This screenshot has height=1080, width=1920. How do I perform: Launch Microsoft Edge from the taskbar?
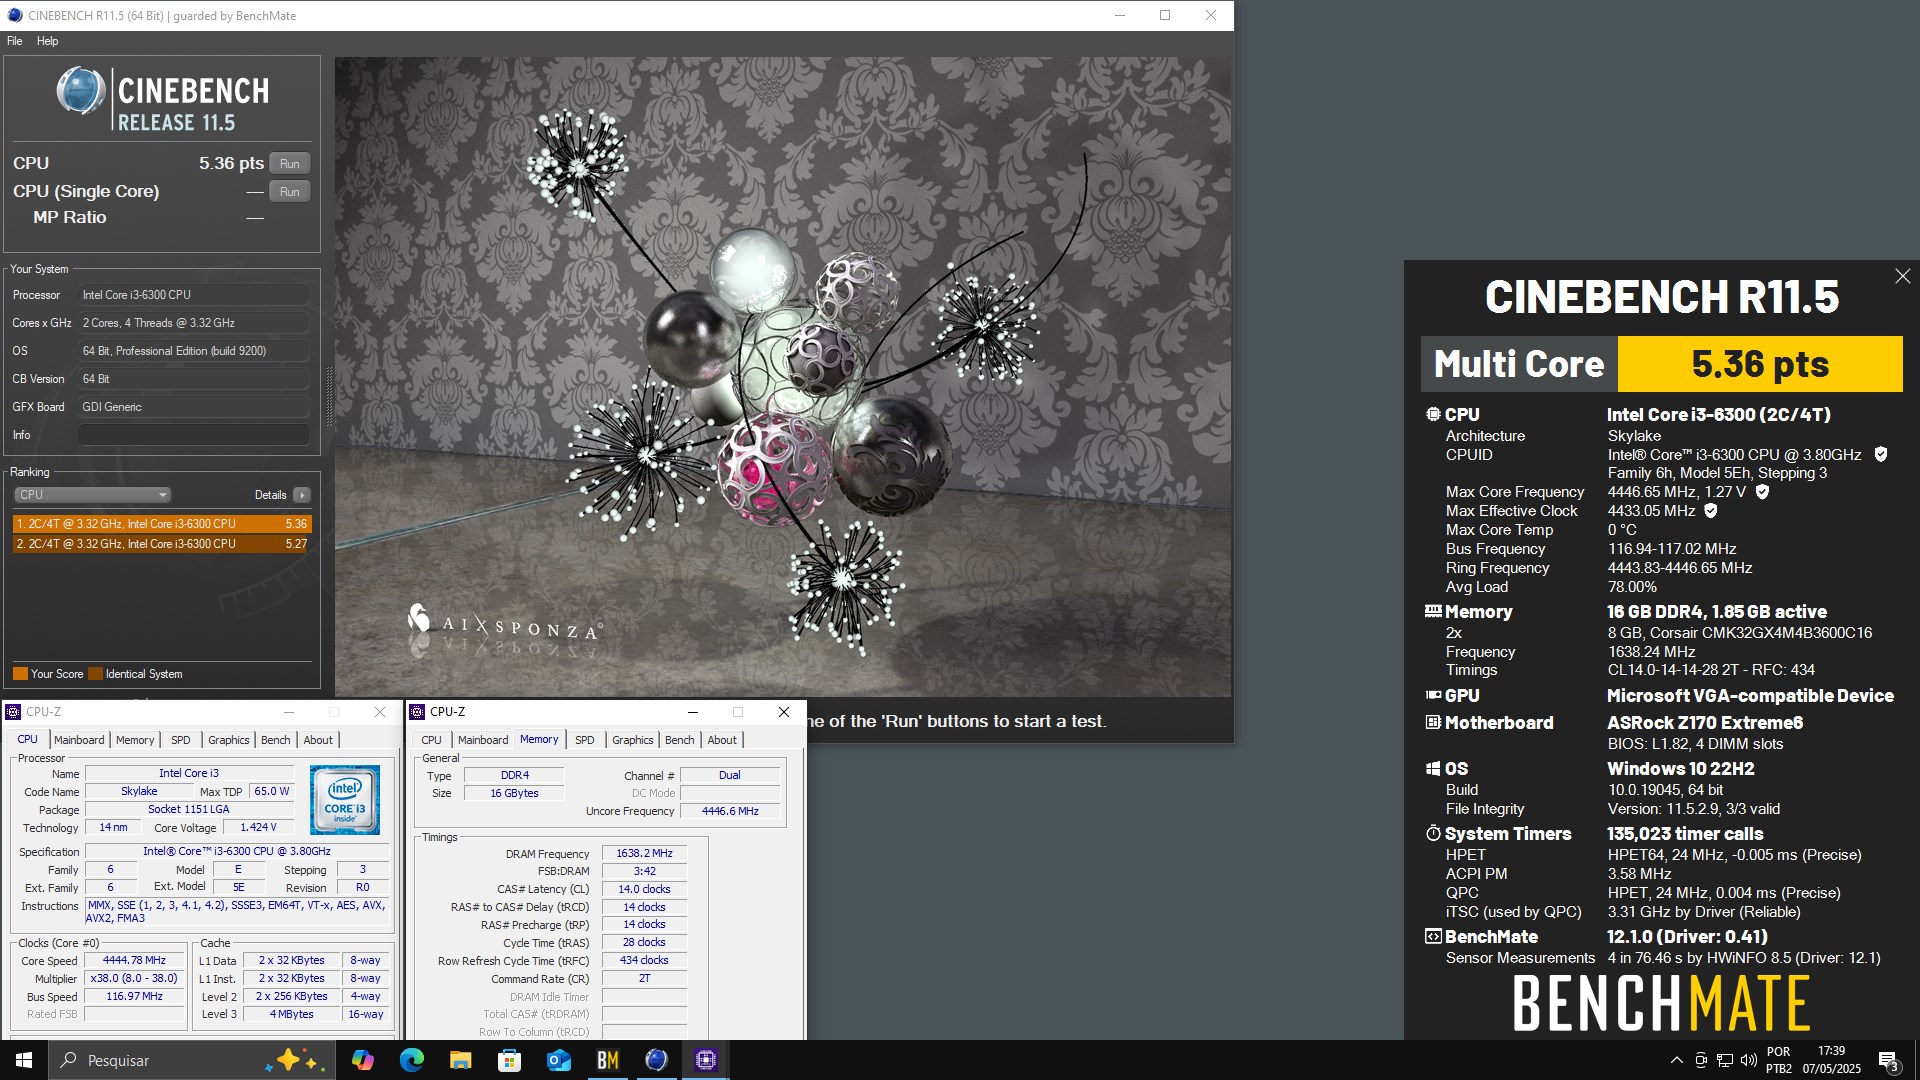tap(411, 1060)
